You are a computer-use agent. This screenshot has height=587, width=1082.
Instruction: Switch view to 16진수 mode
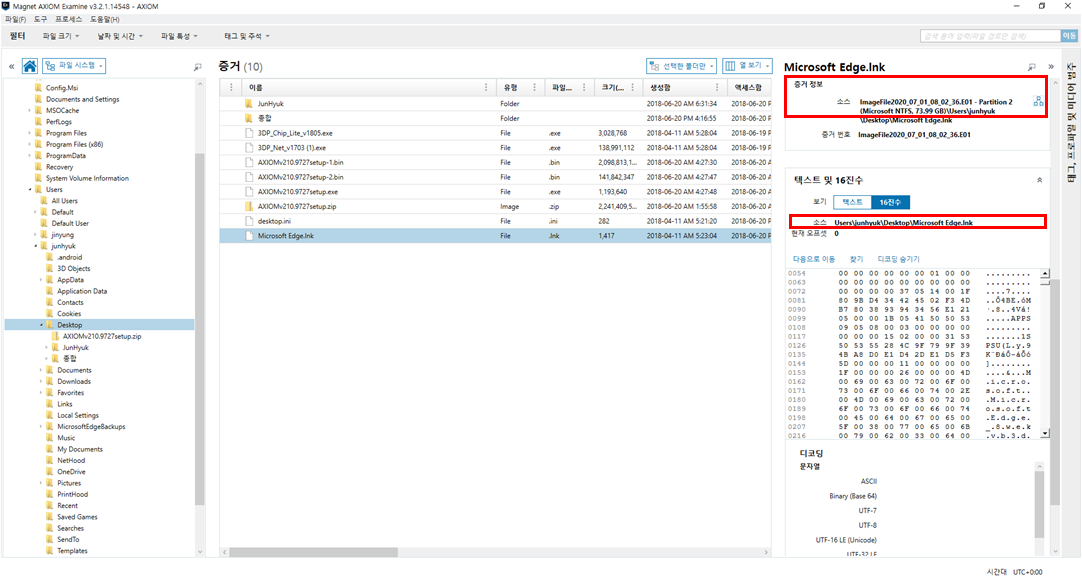pos(890,202)
